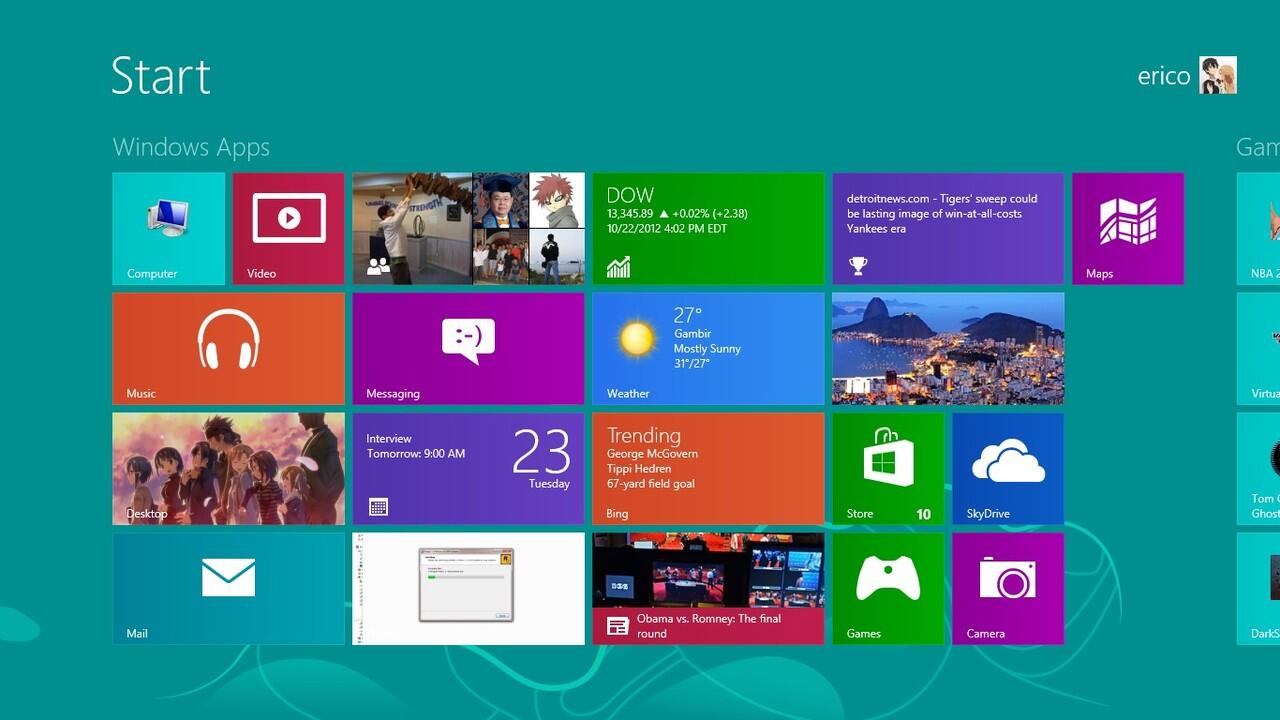Open the Mail envelope tile
The height and width of the screenshot is (720, 1280).
pos(228,588)
